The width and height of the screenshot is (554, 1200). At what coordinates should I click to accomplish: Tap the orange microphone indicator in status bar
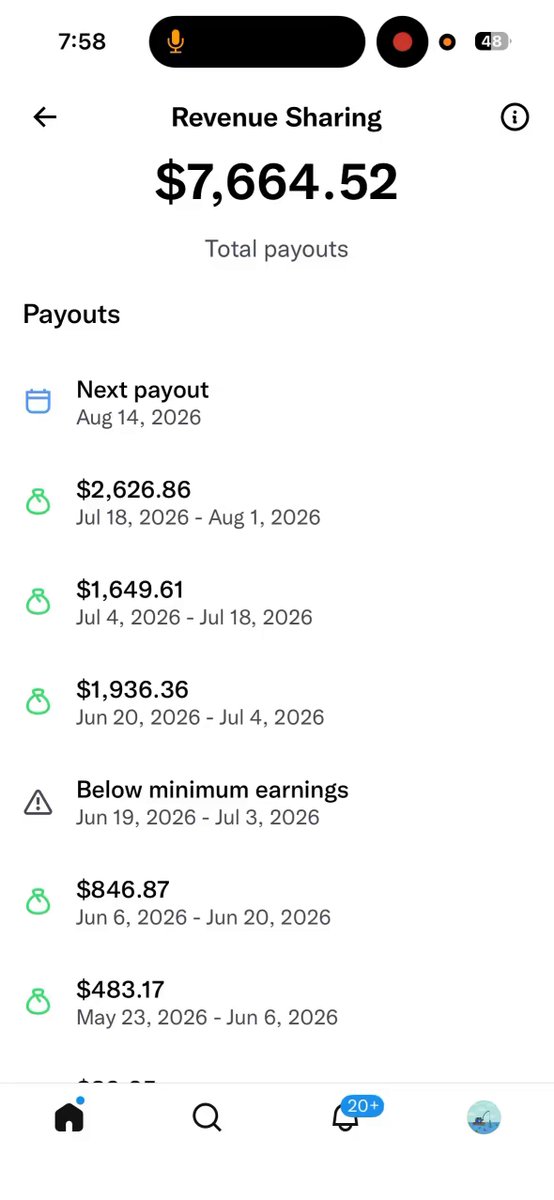pos(176,41)
